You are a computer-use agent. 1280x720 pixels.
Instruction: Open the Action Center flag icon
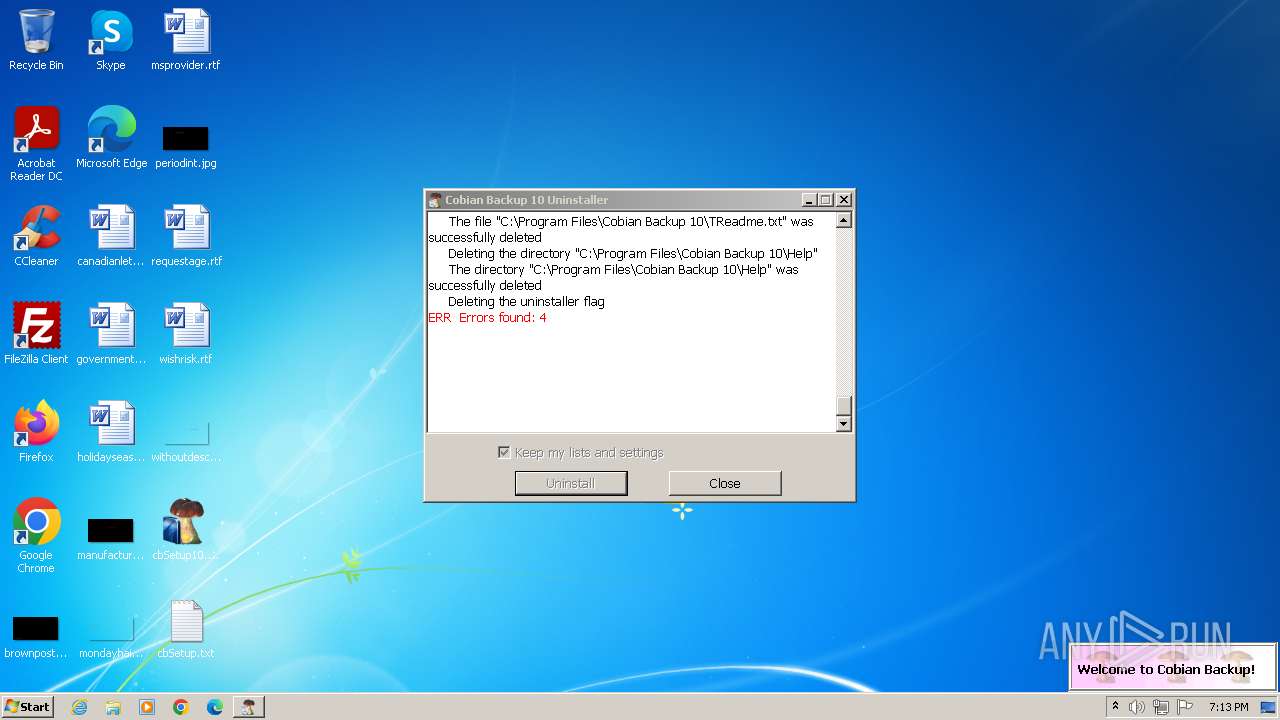1185,707
